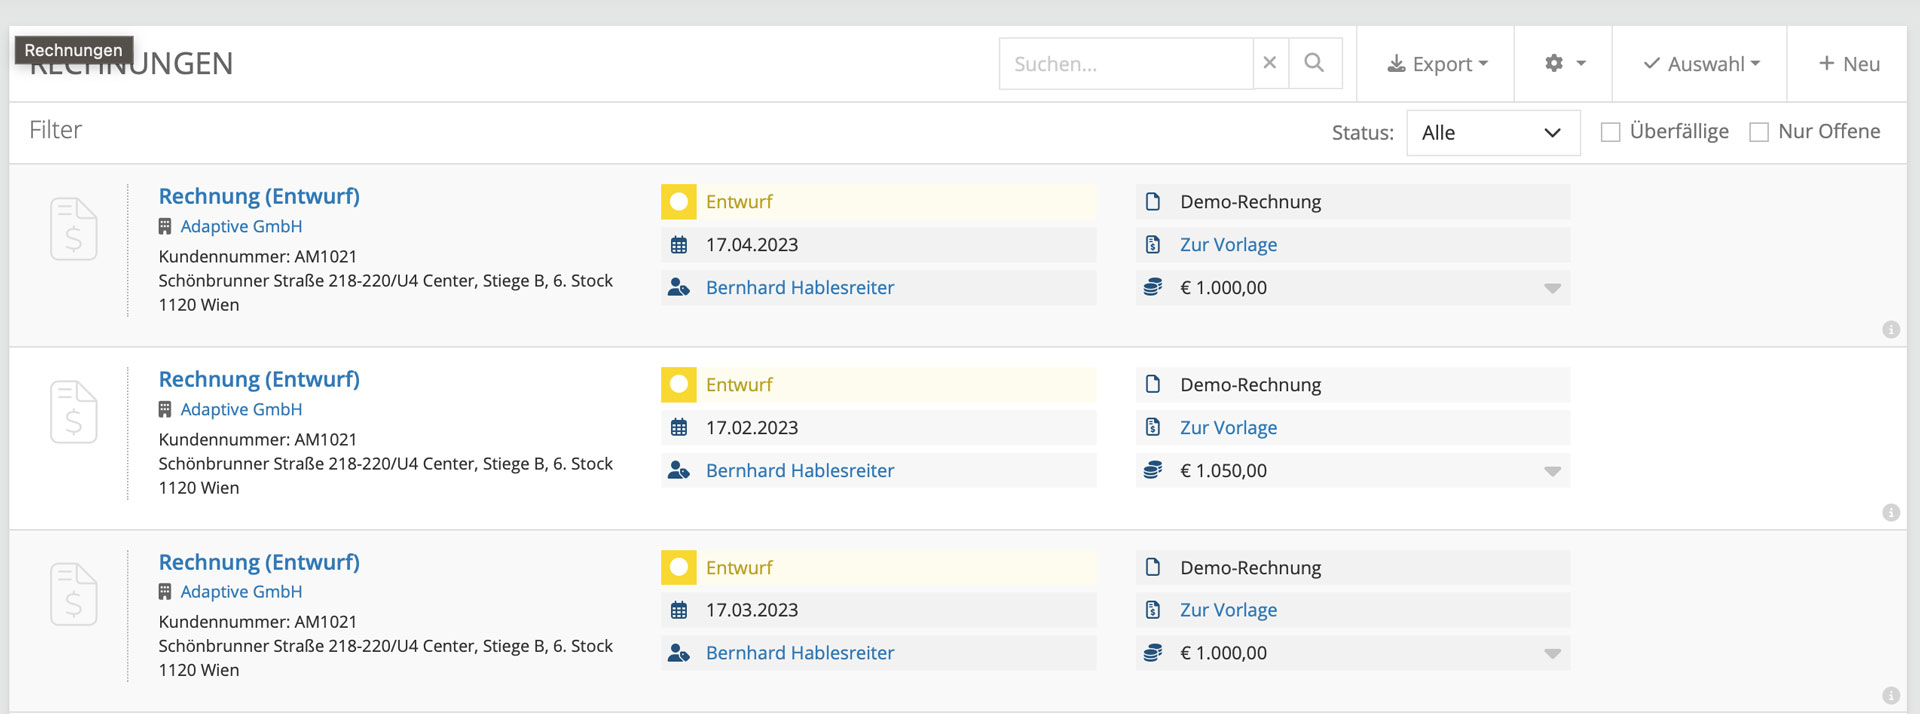
Task: Click yellow Entwurf status badge on the 17.02.2023 invoice
Action: [x=679, y=385]
